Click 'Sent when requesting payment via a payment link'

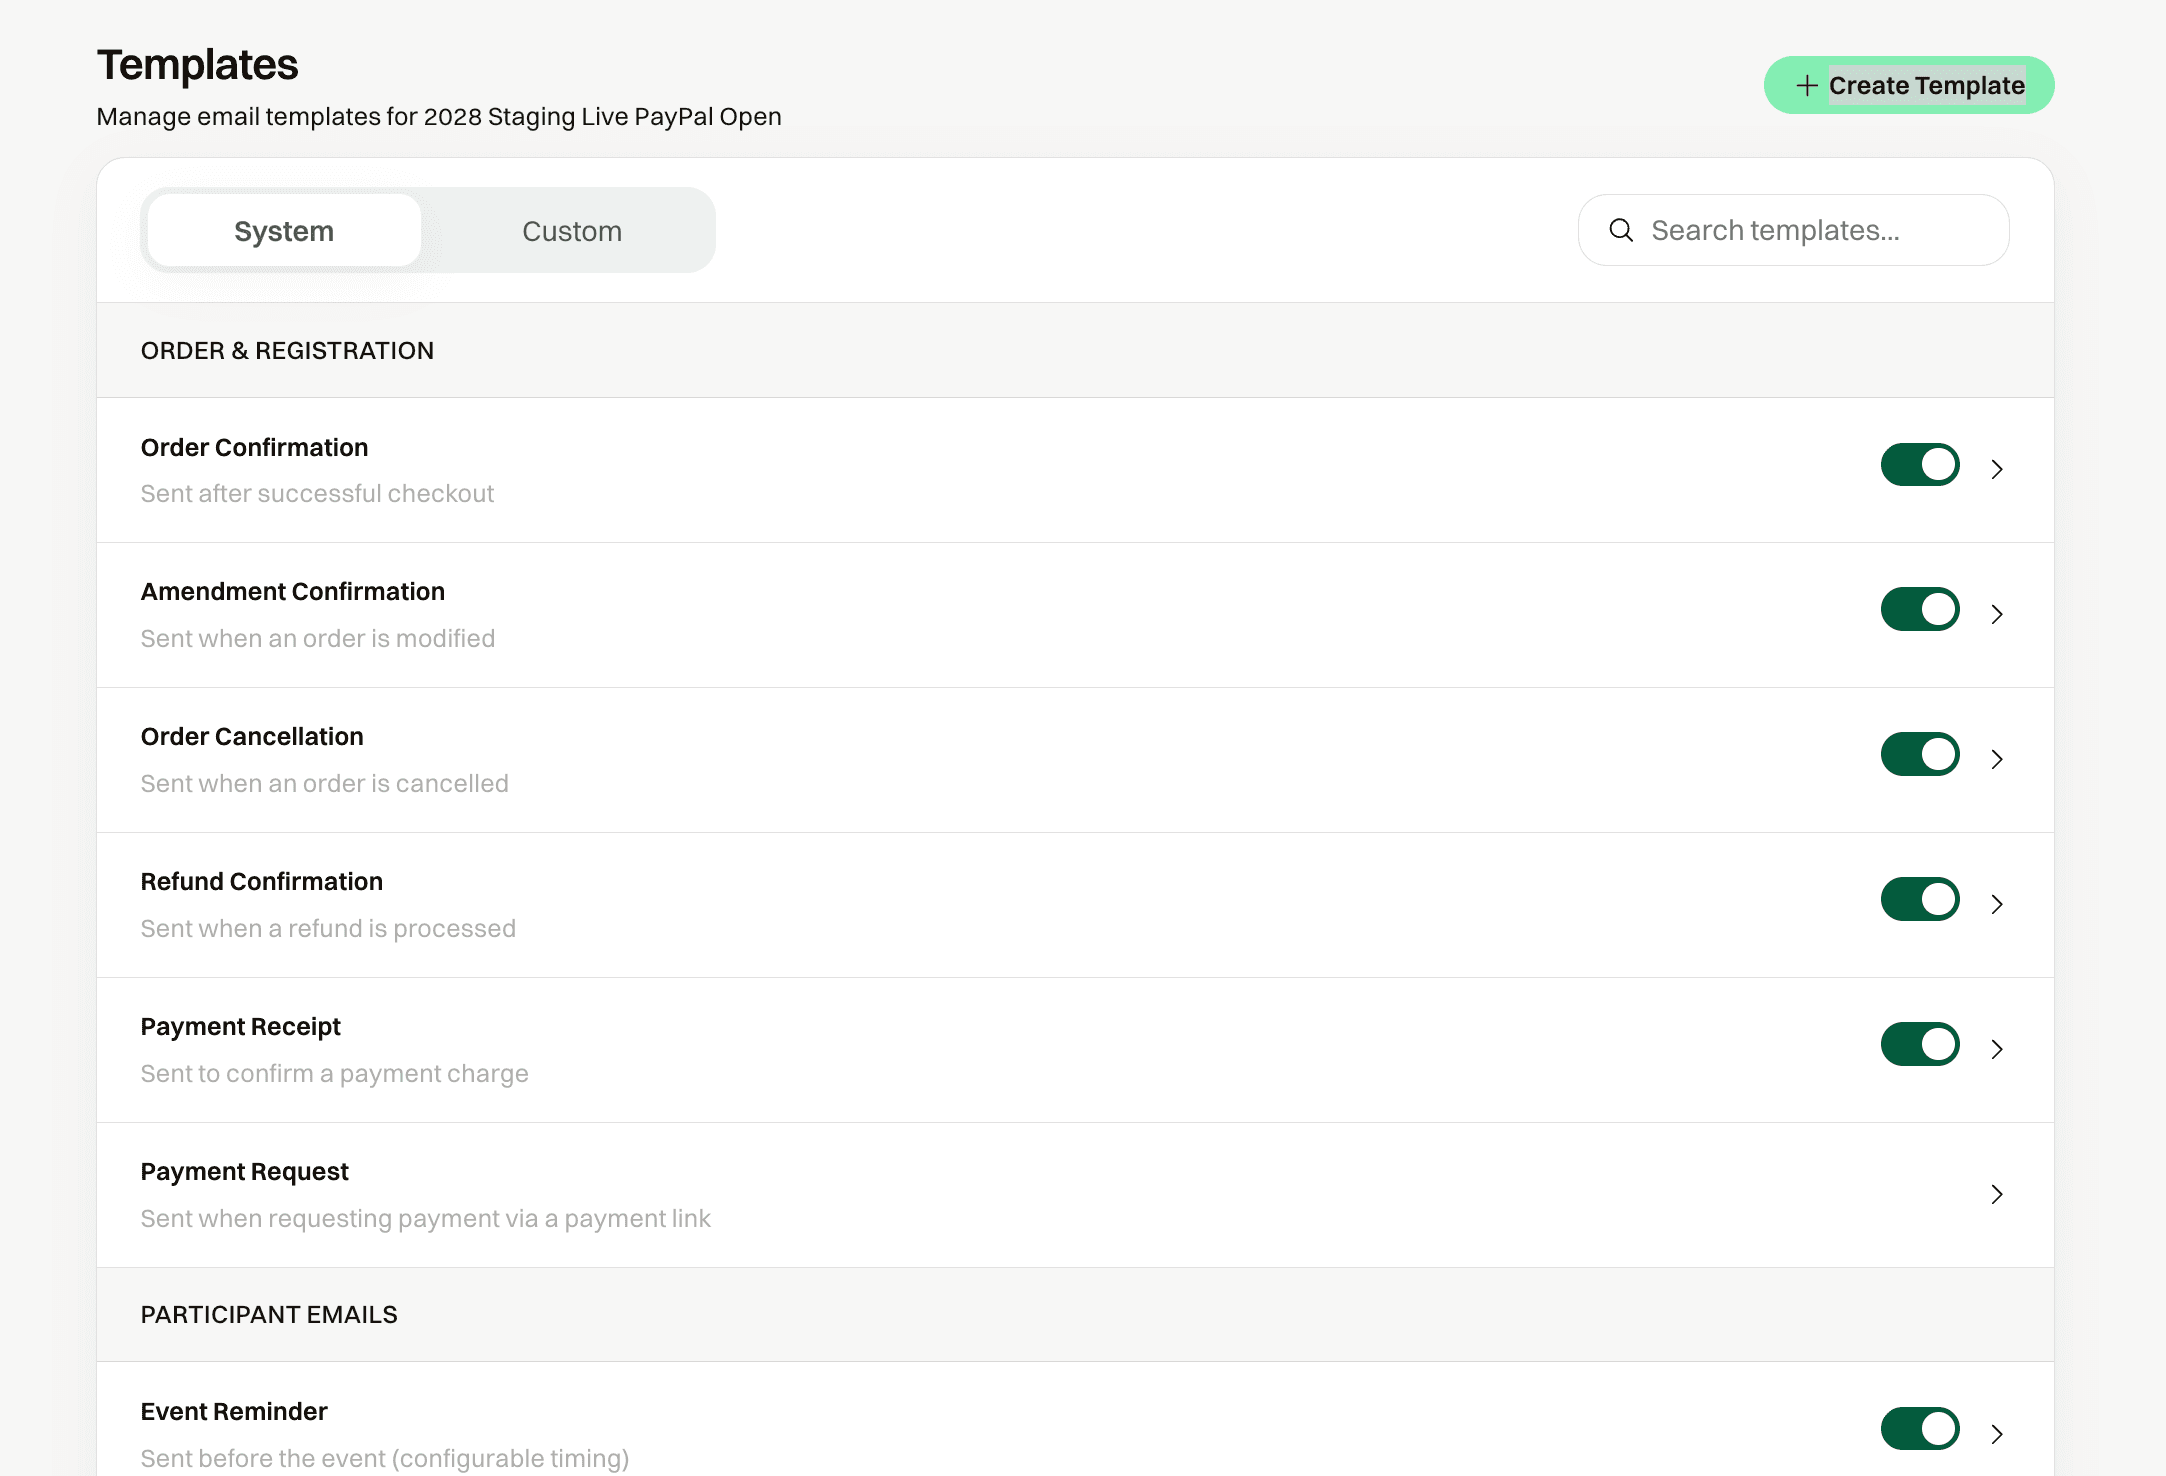tap(426, 1219)
